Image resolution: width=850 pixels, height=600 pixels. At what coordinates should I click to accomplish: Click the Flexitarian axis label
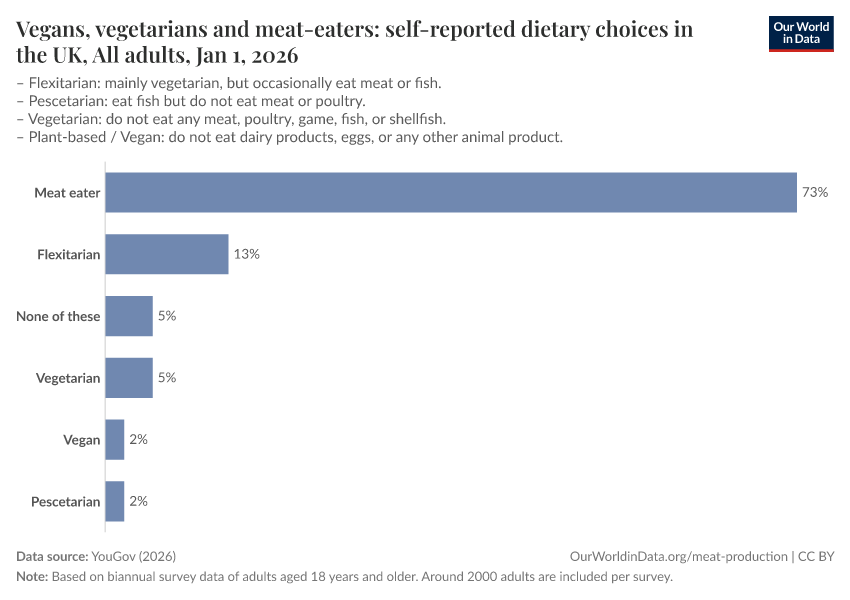click(x=68, y=255)
